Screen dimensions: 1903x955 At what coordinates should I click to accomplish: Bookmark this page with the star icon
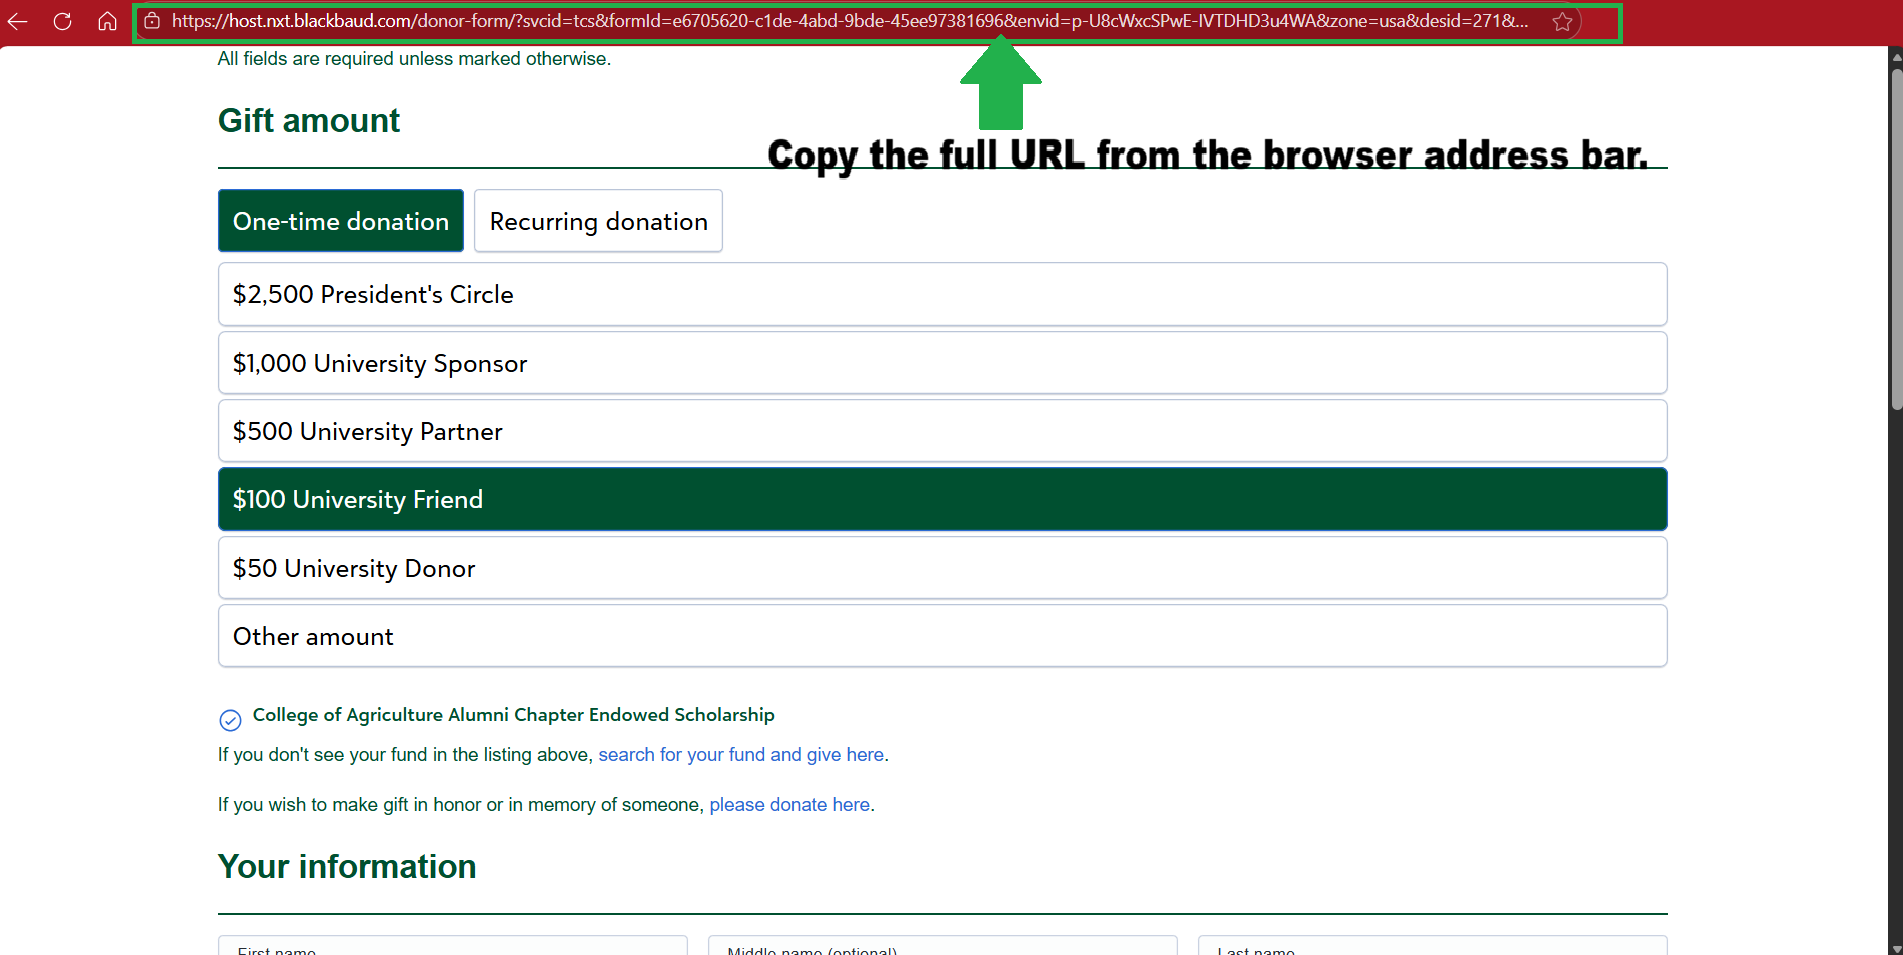(1562, 22)
